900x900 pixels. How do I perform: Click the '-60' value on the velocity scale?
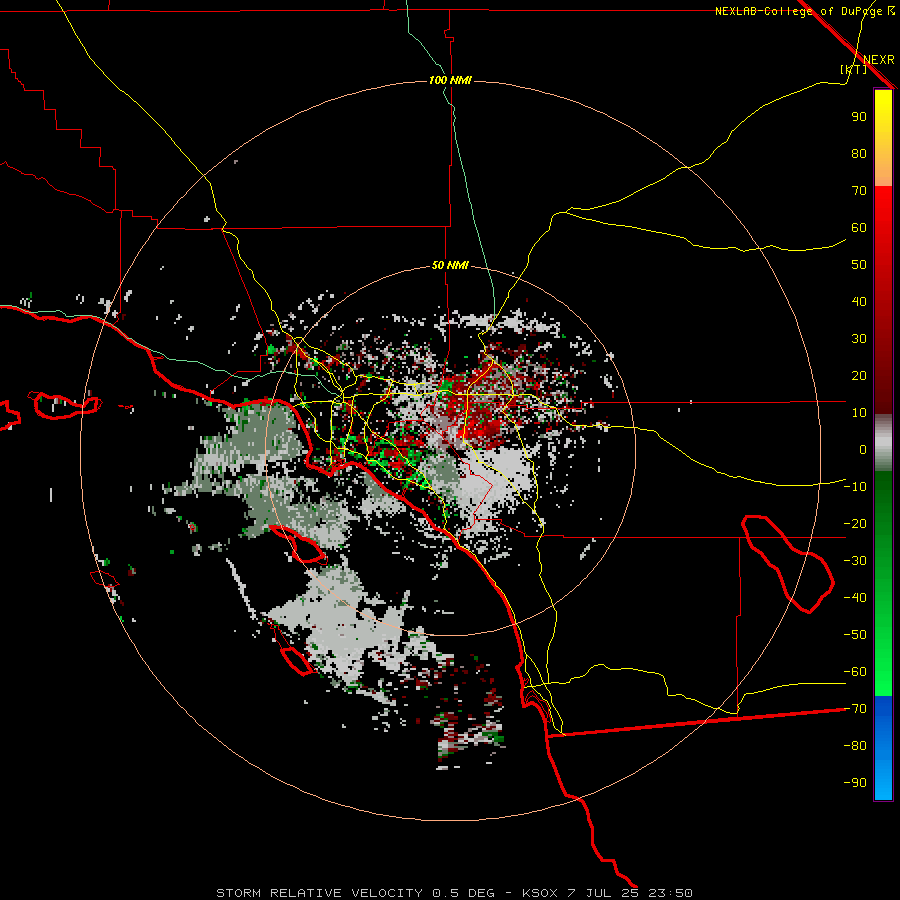(855, 672)
